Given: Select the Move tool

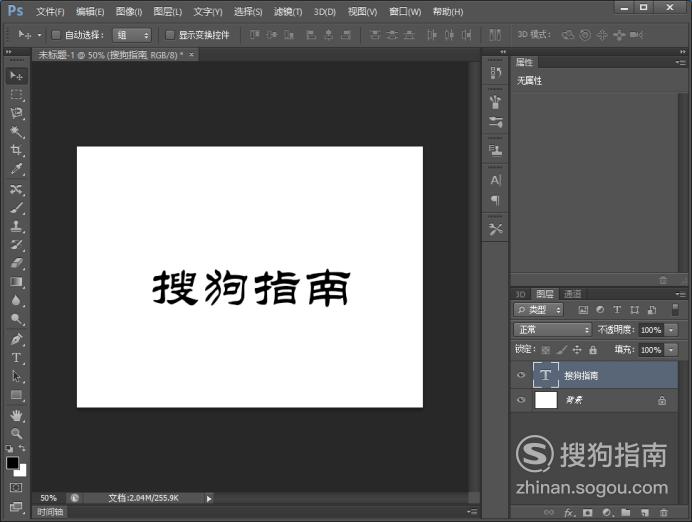Looking at the screenshot, I should click(16, 76).
